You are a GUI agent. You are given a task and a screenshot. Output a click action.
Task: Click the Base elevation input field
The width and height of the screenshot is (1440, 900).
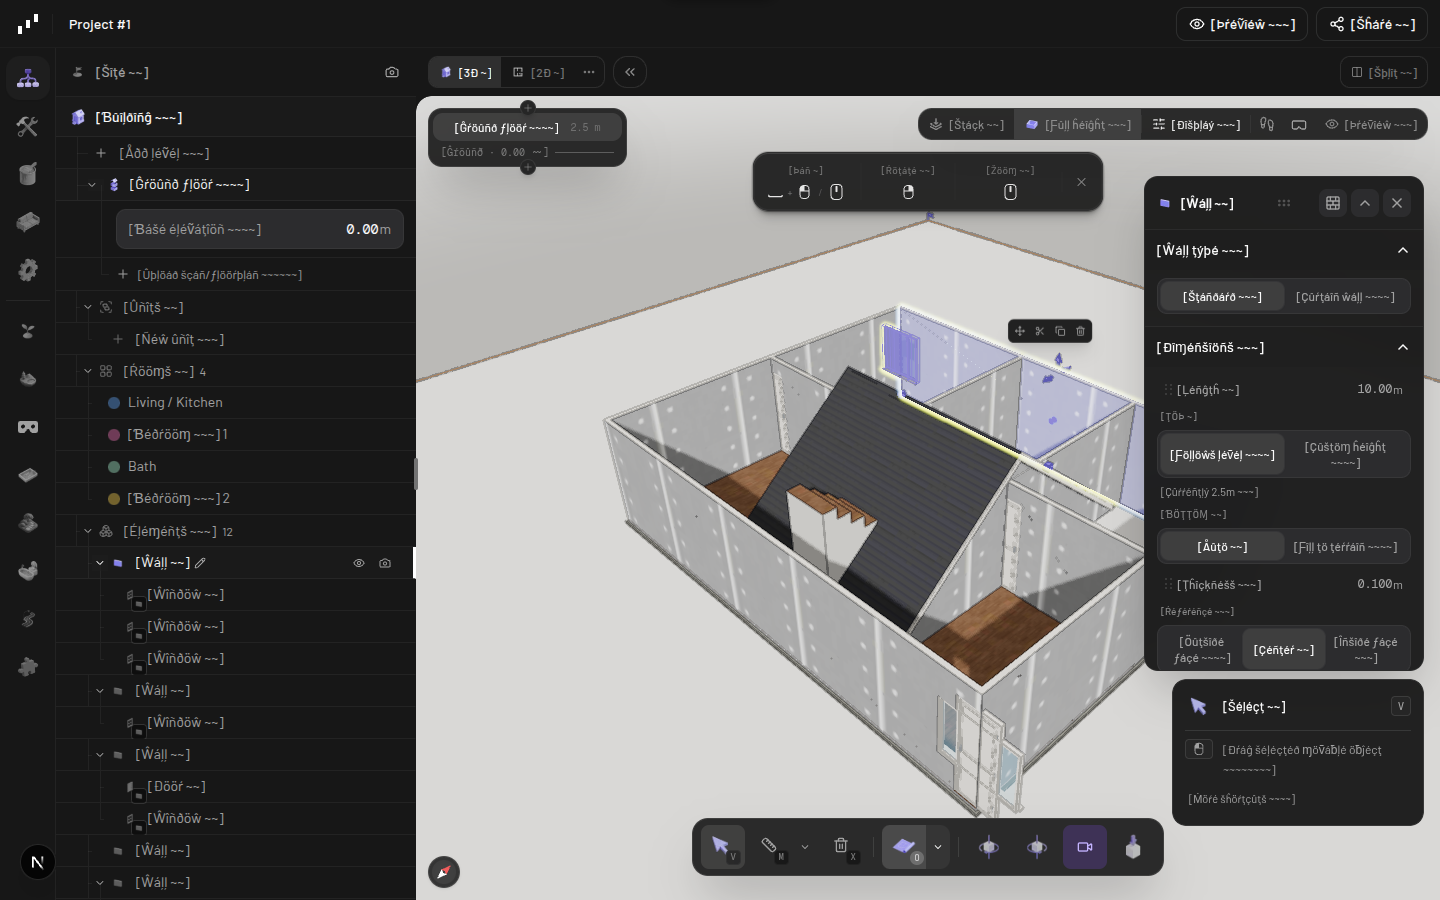[x=260, y=229]
